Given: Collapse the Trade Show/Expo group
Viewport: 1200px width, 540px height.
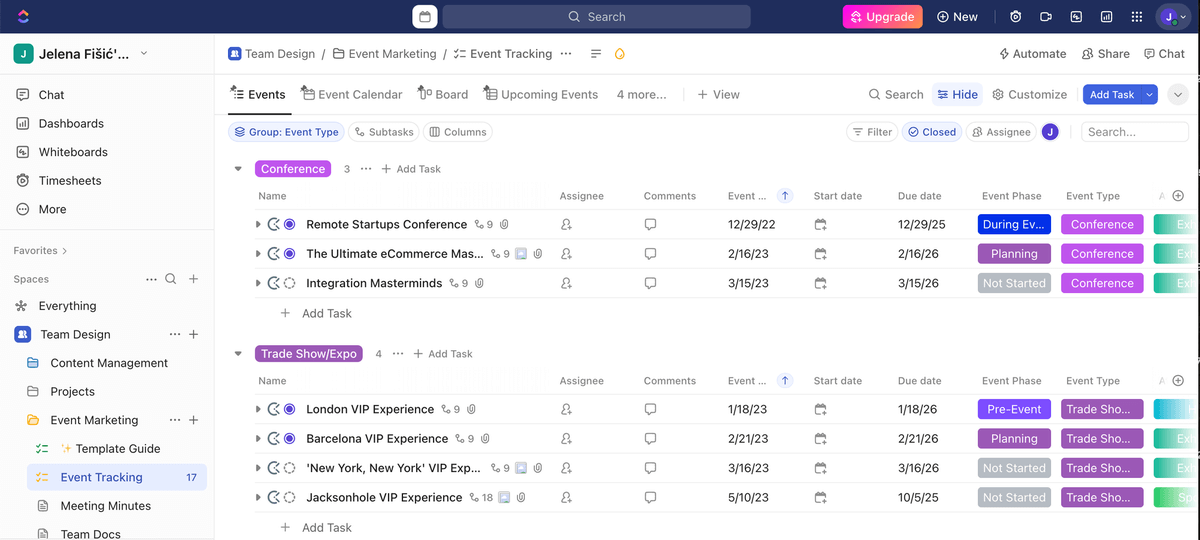Looking at the screenshot, I should coord(238,354).
